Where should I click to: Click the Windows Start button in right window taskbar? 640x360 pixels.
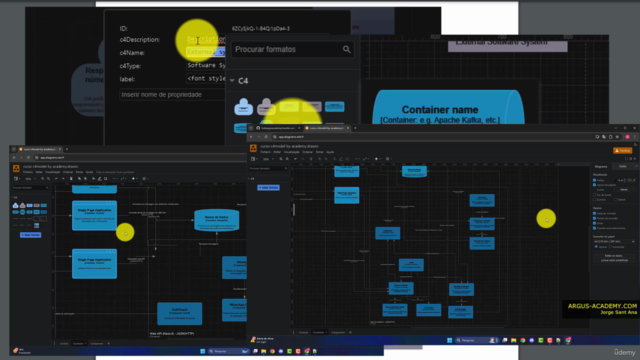tap(449, 340)
